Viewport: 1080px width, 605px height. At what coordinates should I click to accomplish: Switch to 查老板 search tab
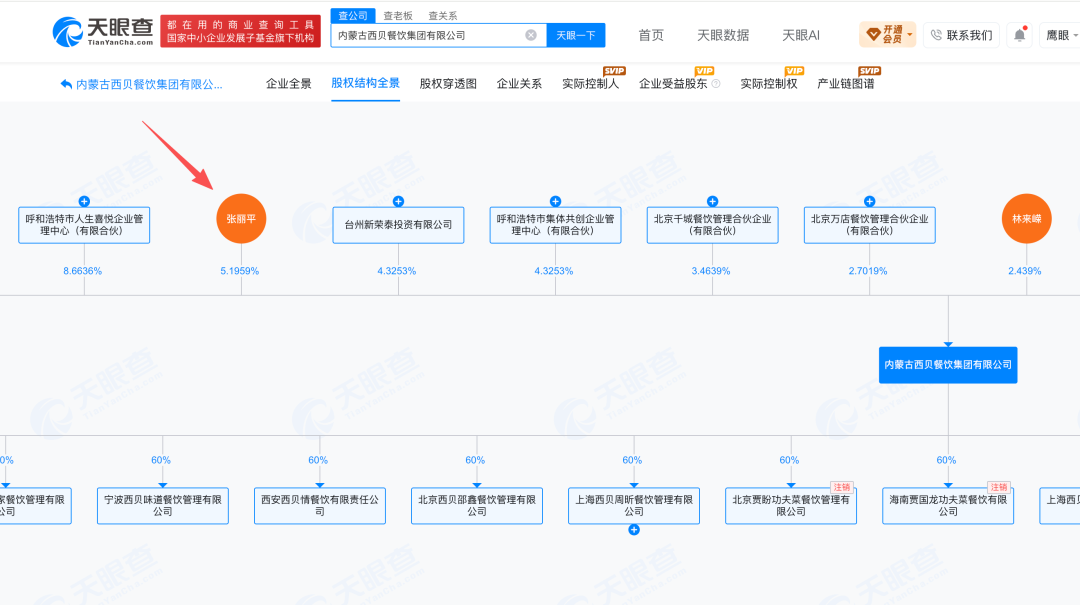tap(397, 15)
